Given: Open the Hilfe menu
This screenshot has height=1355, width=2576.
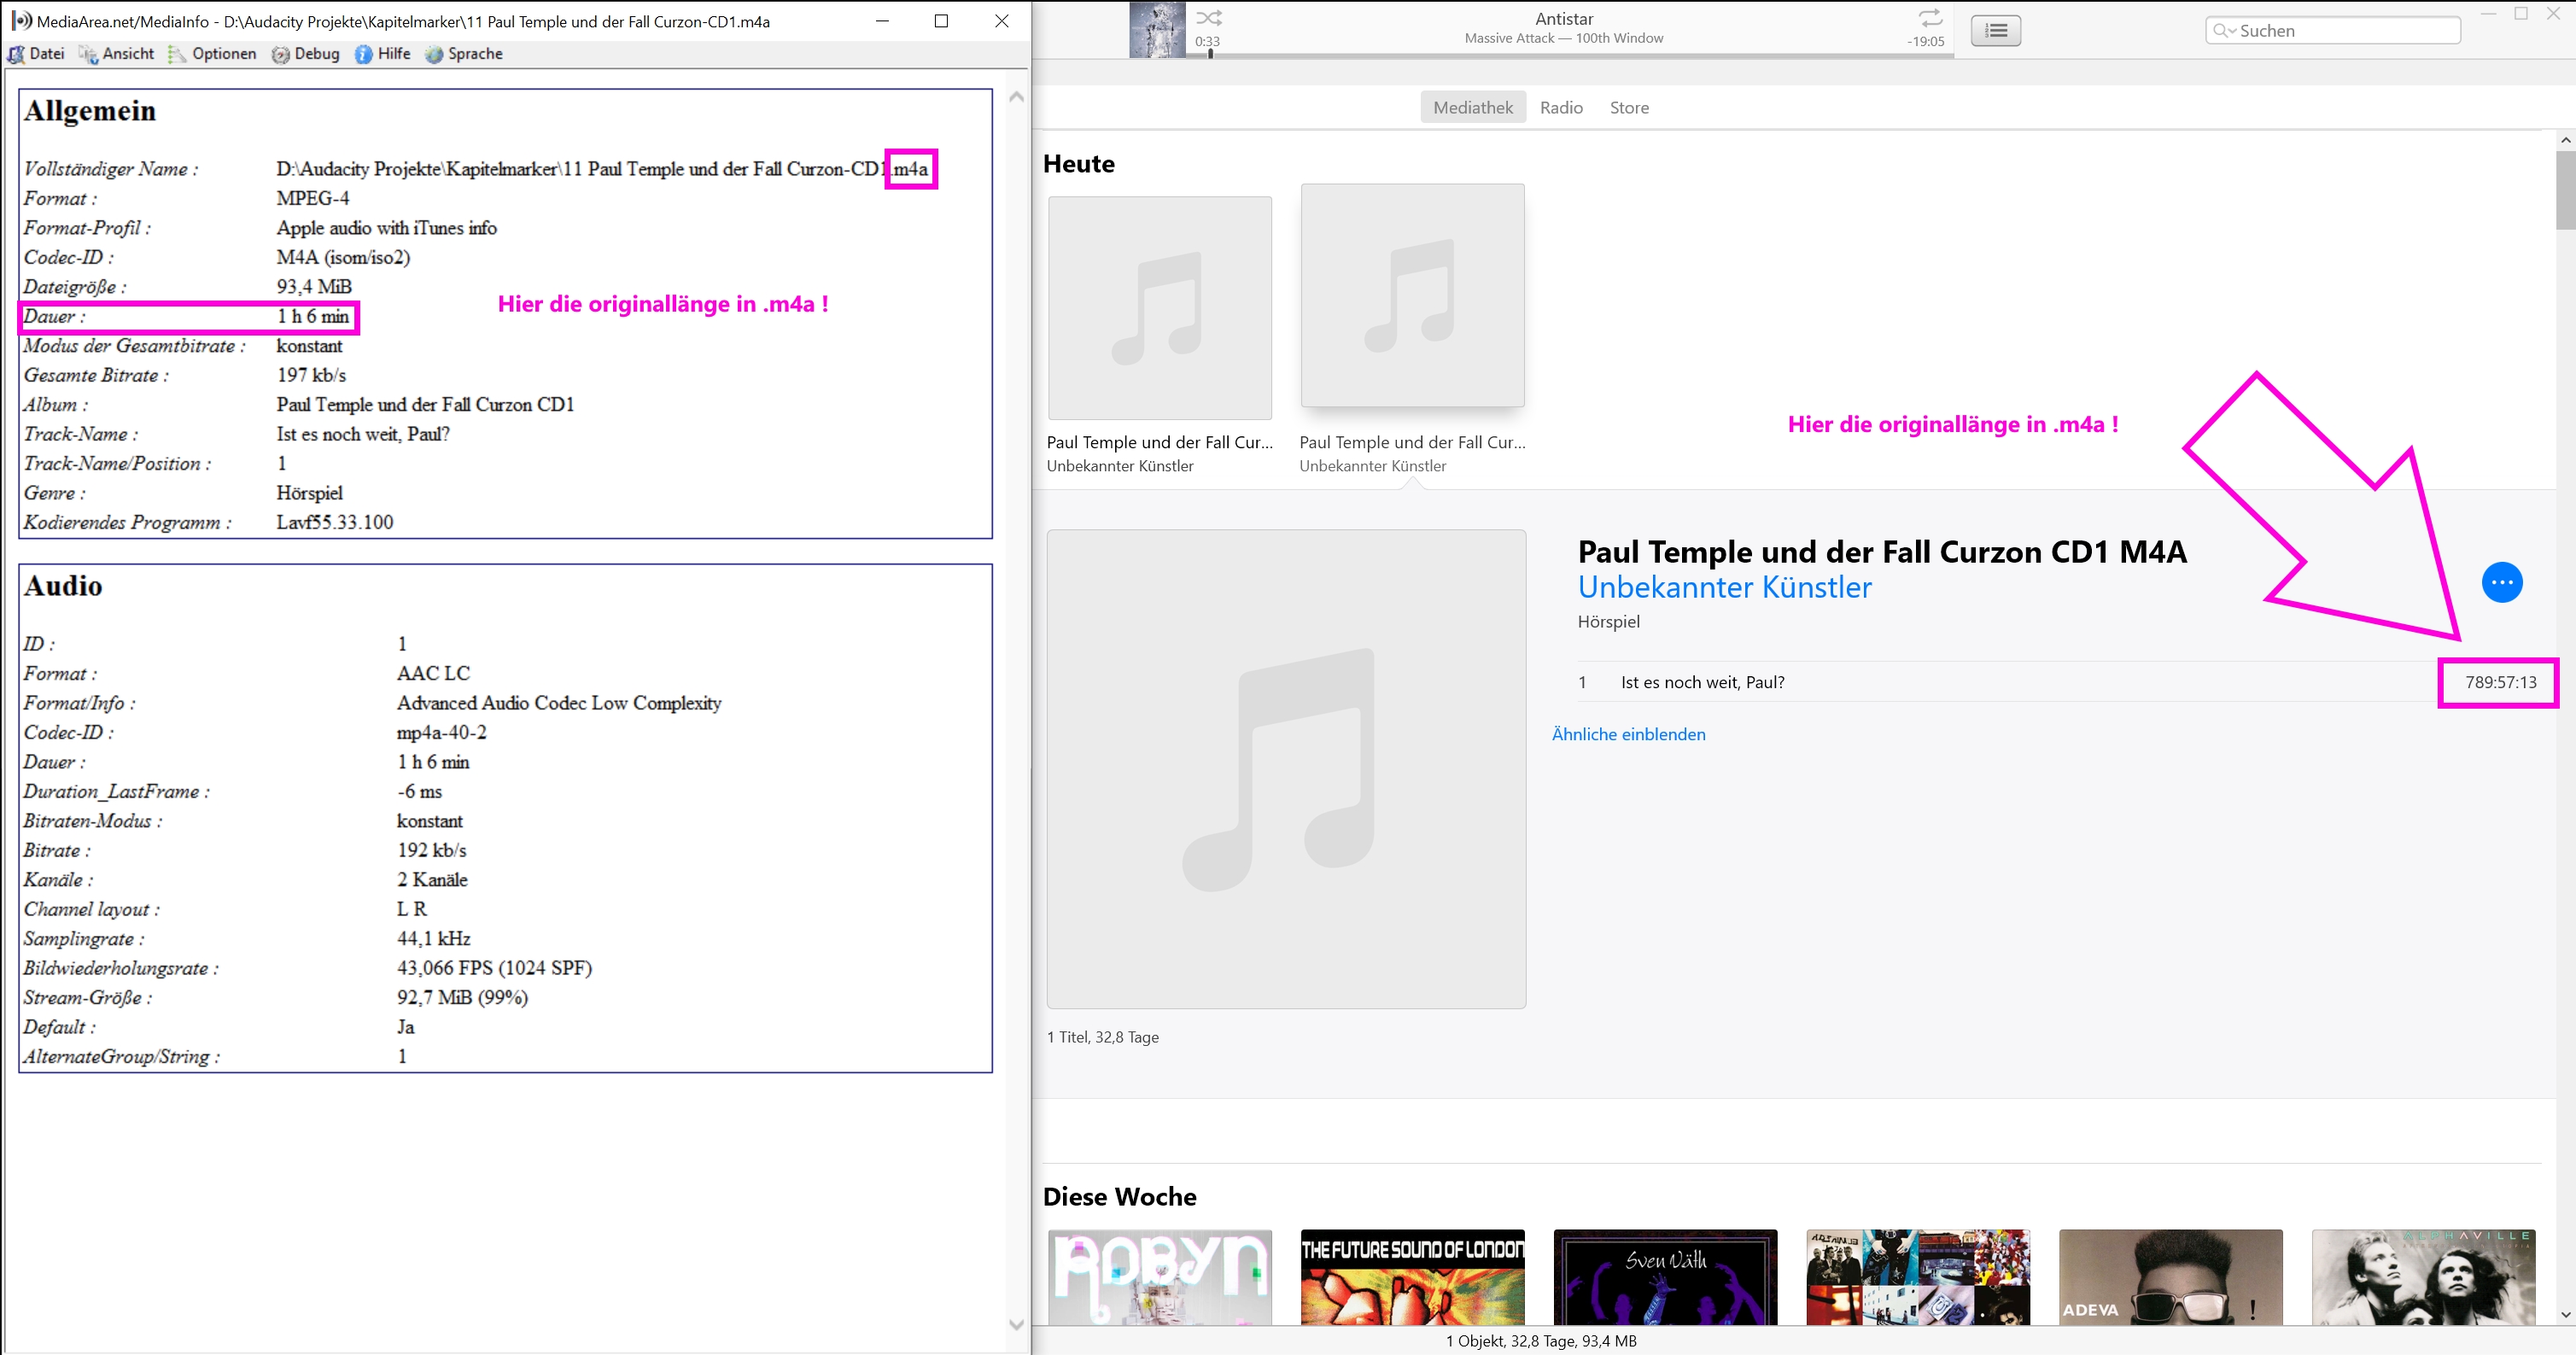Looking at the screenshot, I should pyautogui.click(x=383, y=54).
